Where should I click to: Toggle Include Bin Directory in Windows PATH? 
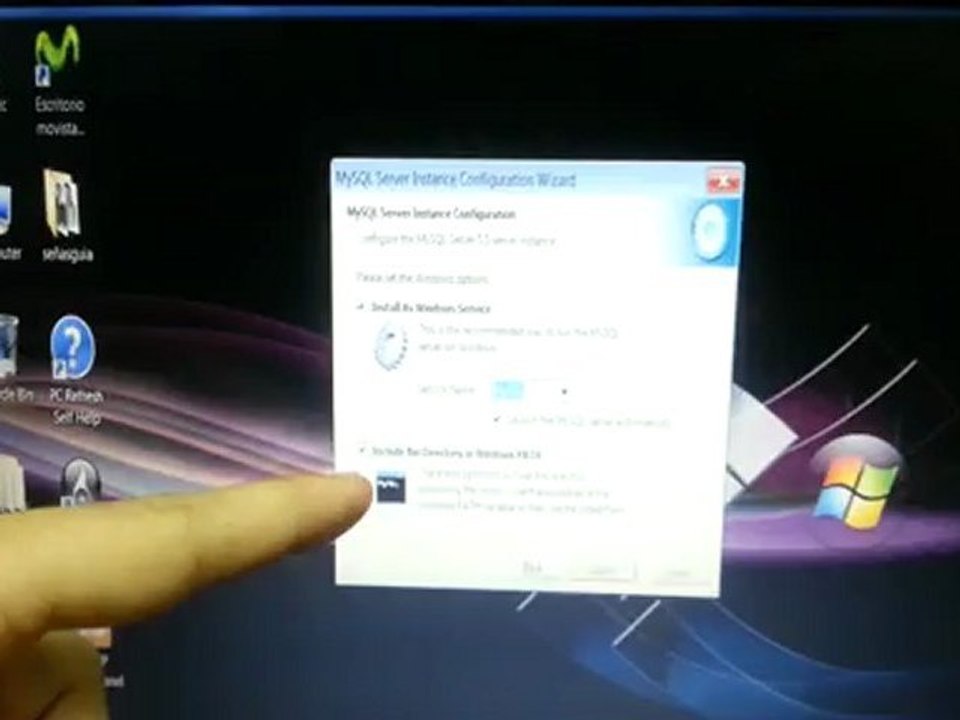click(361, 451)
